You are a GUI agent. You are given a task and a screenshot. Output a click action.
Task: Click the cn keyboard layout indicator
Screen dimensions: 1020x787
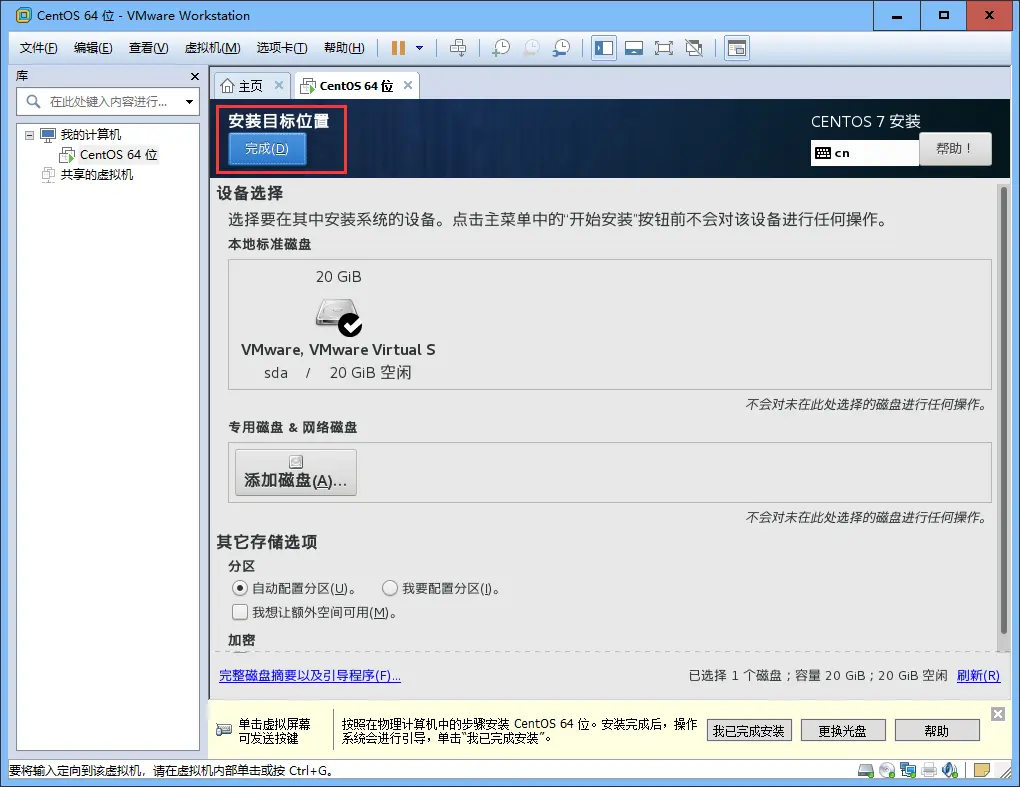[x=865, y=153]
